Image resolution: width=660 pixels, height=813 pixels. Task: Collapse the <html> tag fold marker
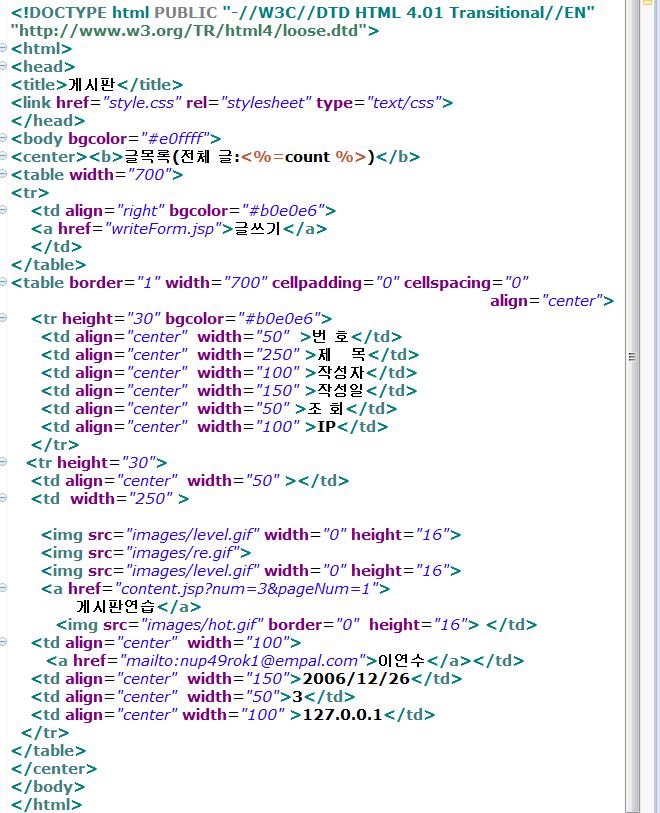point(3,48)
